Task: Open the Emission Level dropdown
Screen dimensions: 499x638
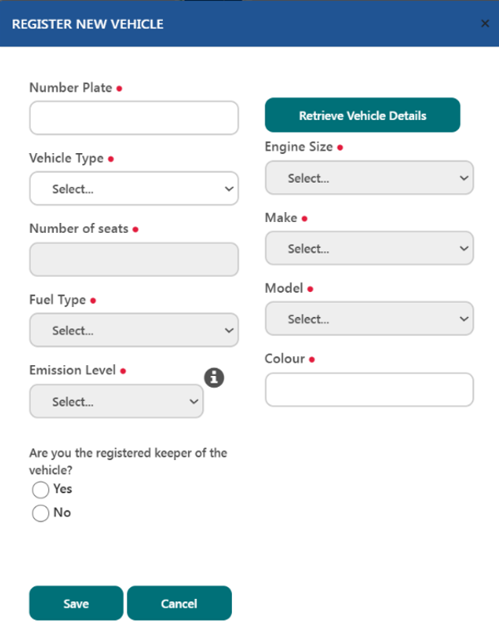Action: tap(116, 401)
